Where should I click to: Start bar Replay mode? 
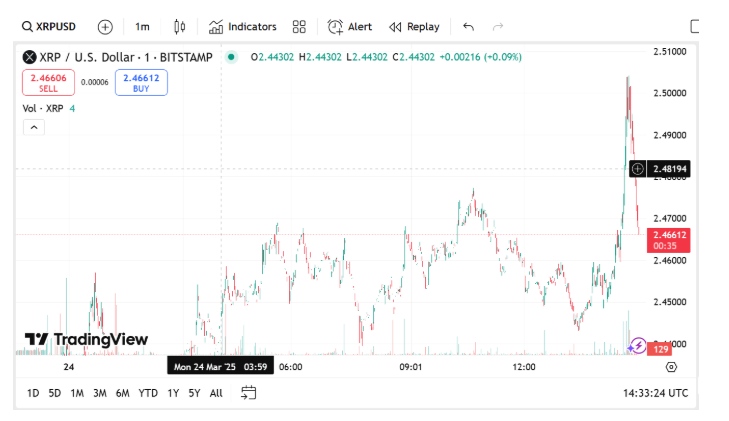pos(414,27)
